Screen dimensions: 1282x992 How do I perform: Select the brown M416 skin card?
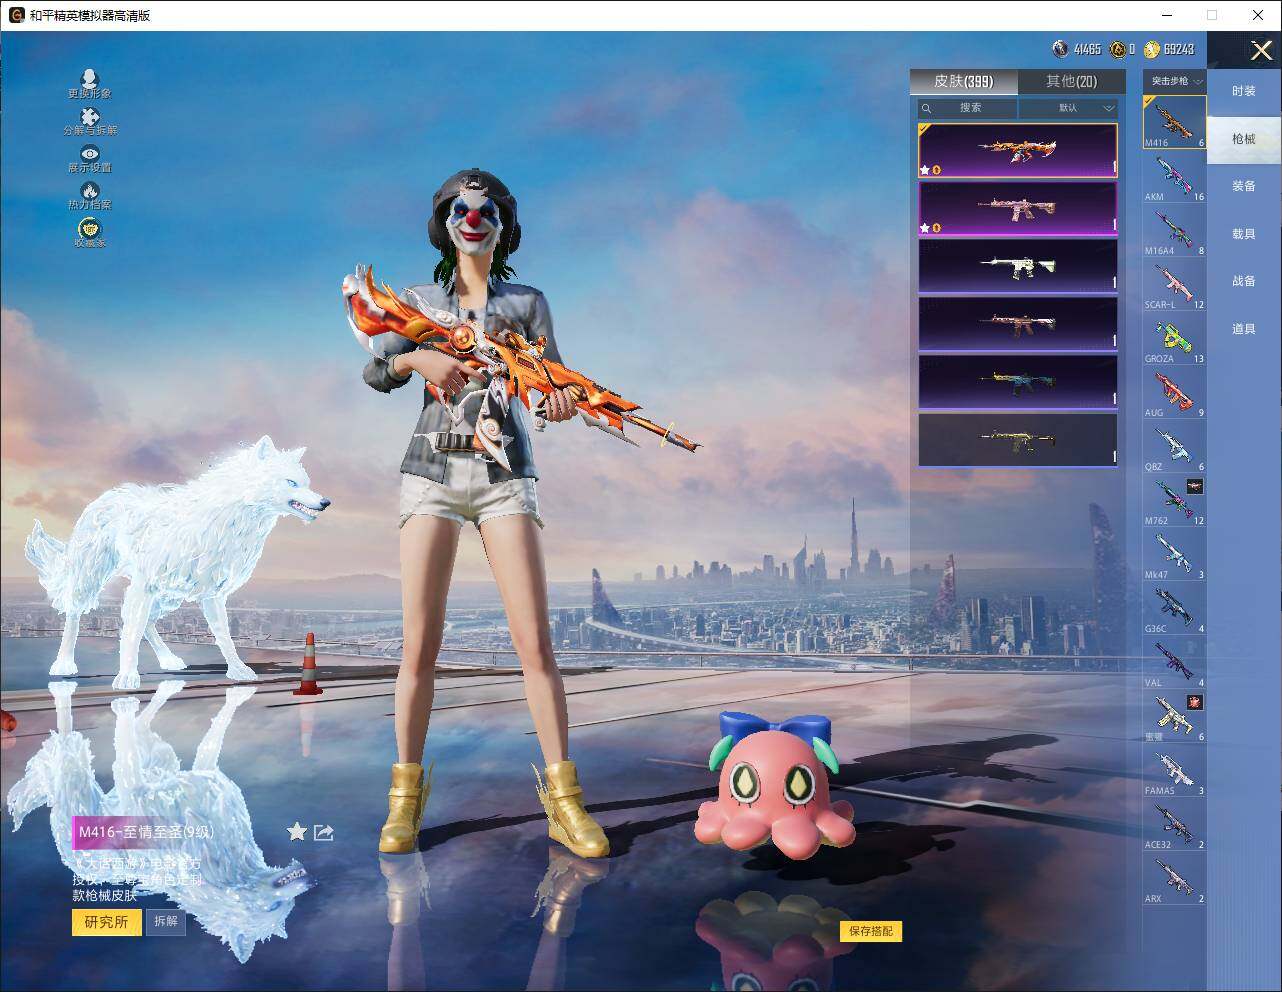[1018, 324]
